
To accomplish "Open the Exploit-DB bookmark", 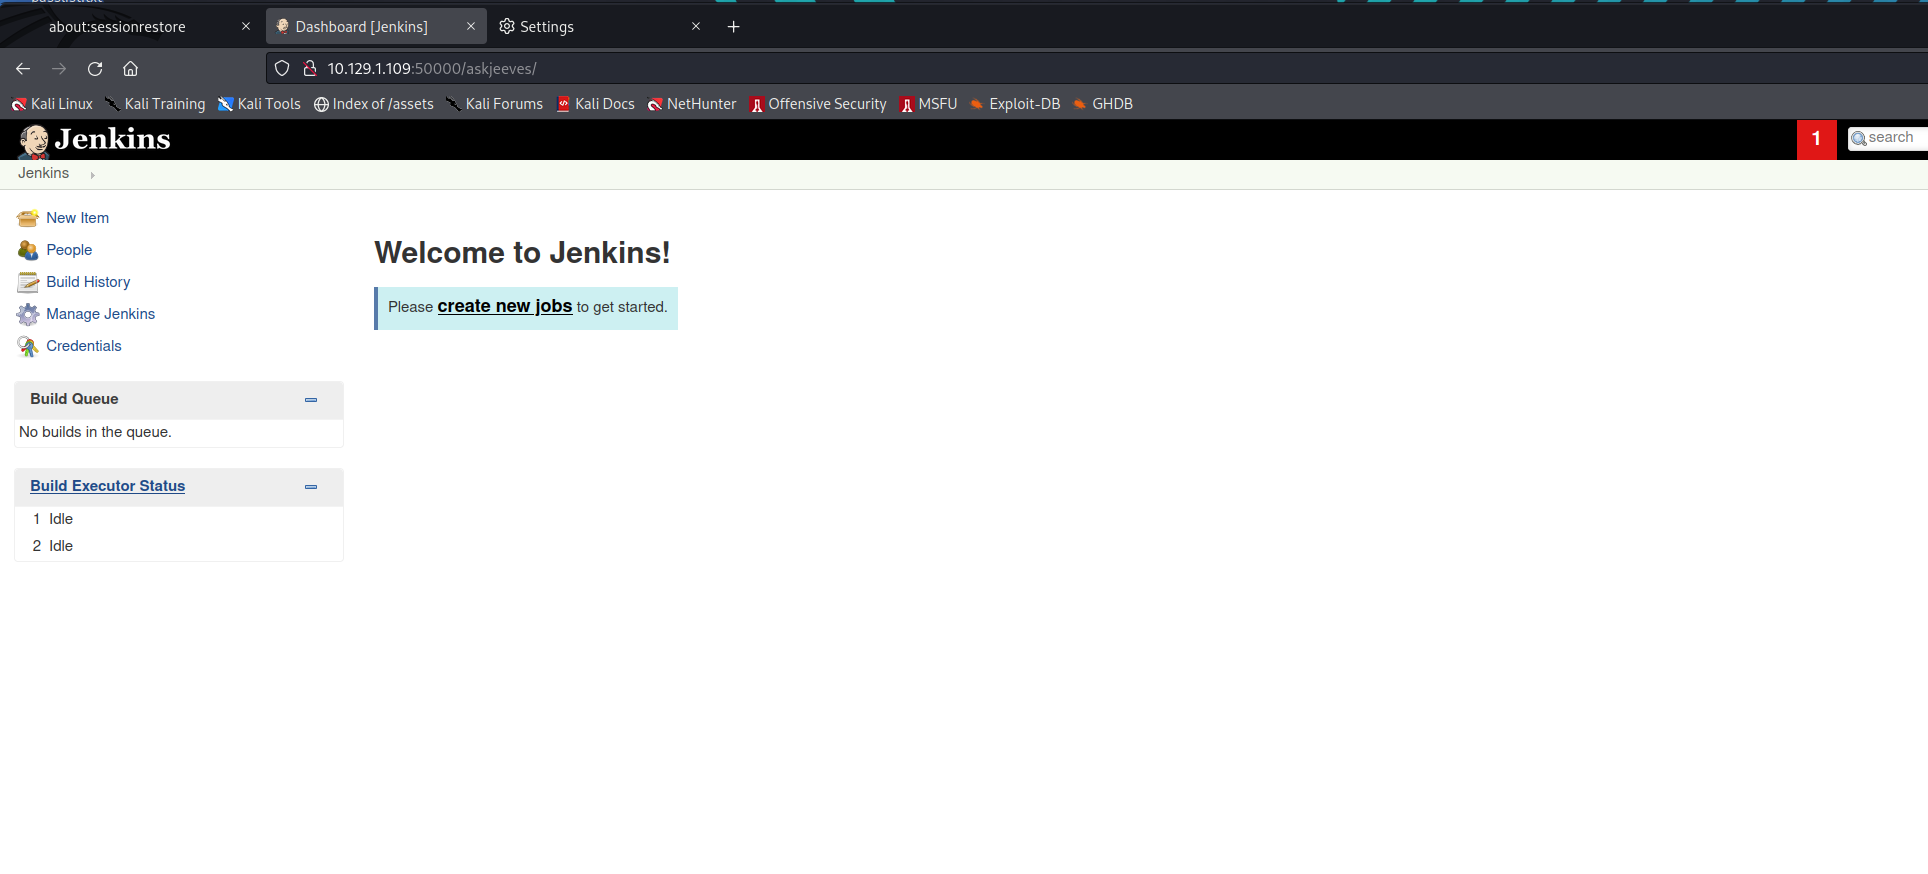I will click(1015, 104).
